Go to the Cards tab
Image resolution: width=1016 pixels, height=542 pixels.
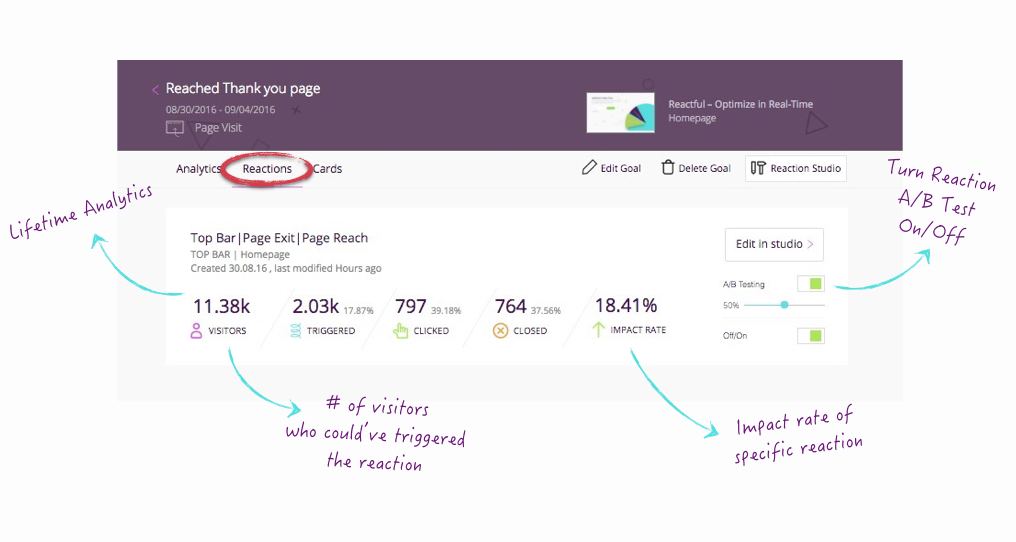(x=328, y=169)
